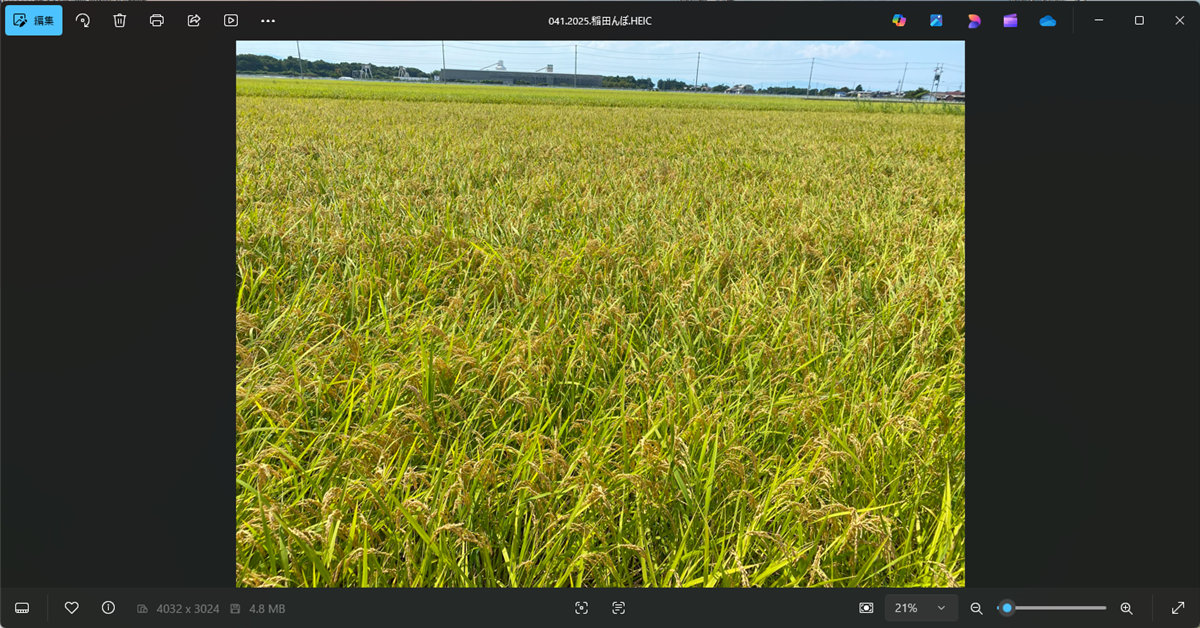Open the OneDrive cloud icon
Viewport: 1200px width, 628px height.
1047,20
